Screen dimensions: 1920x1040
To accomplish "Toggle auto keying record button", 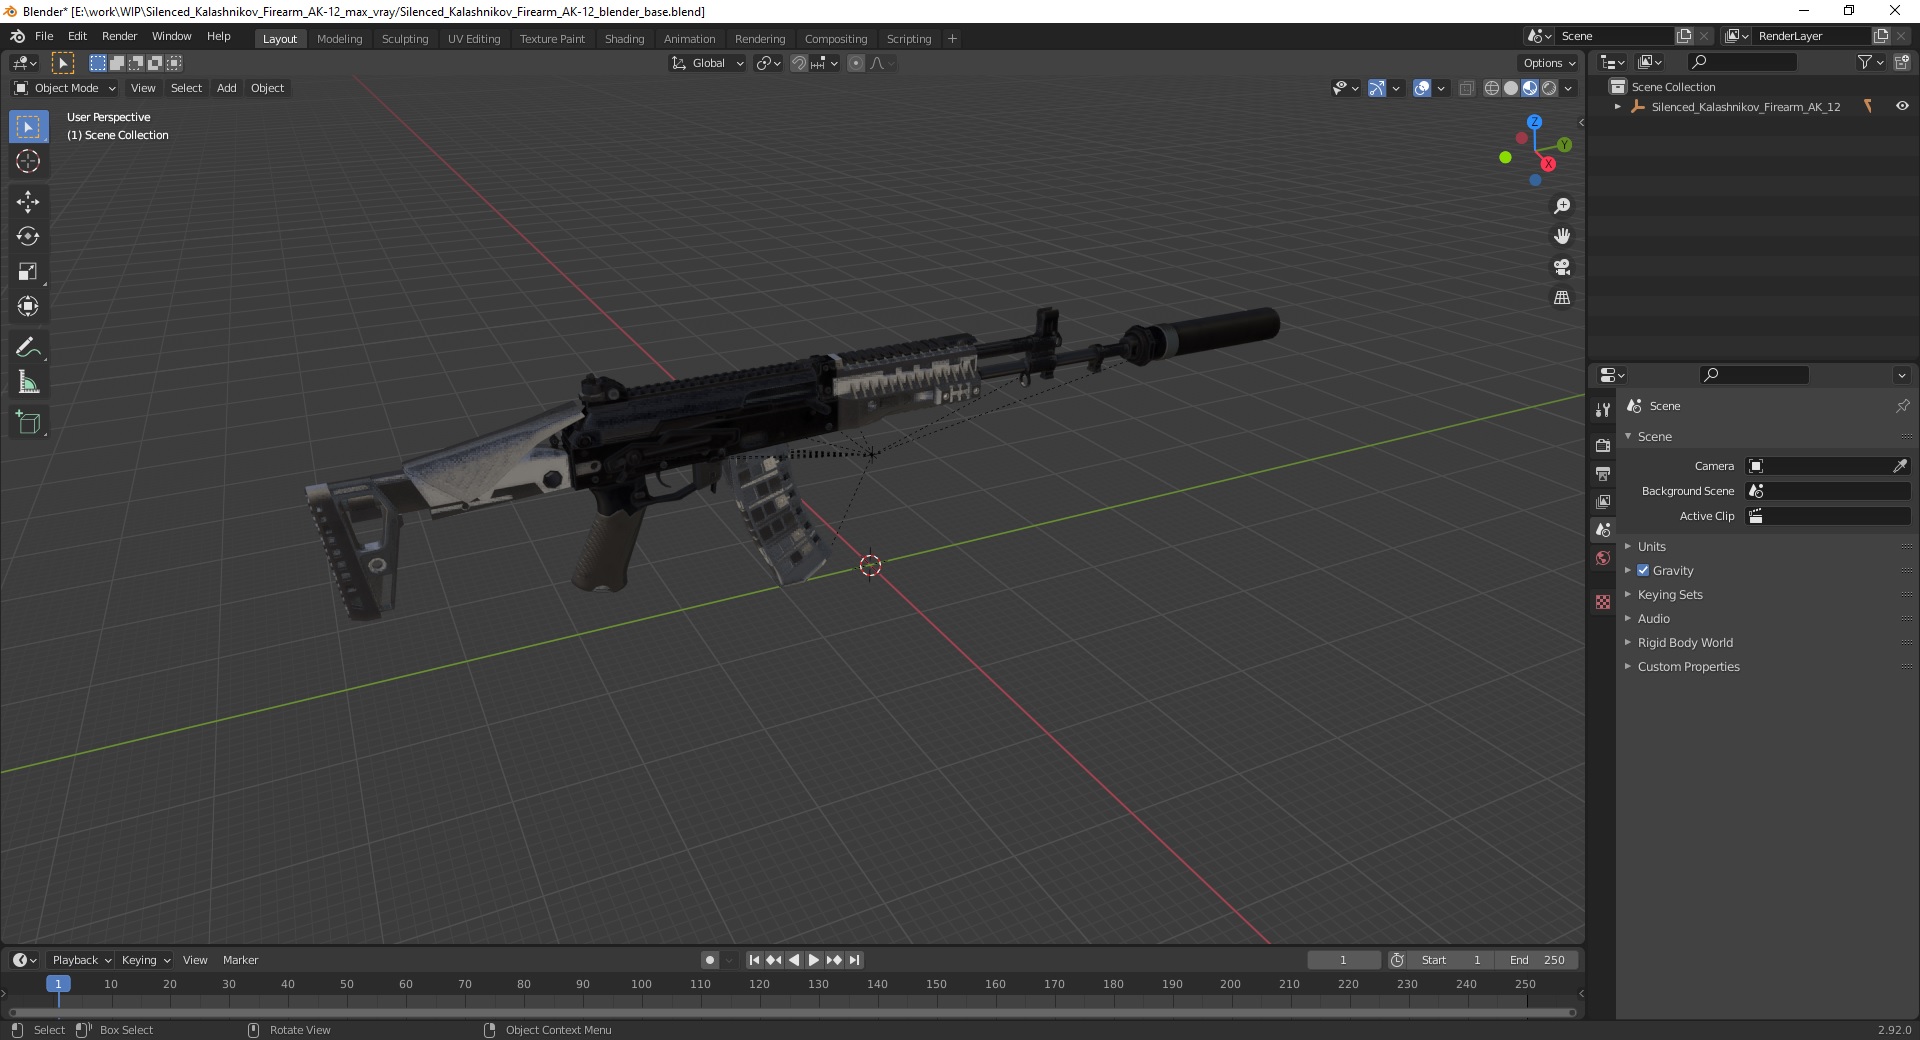I will [709, 960].
